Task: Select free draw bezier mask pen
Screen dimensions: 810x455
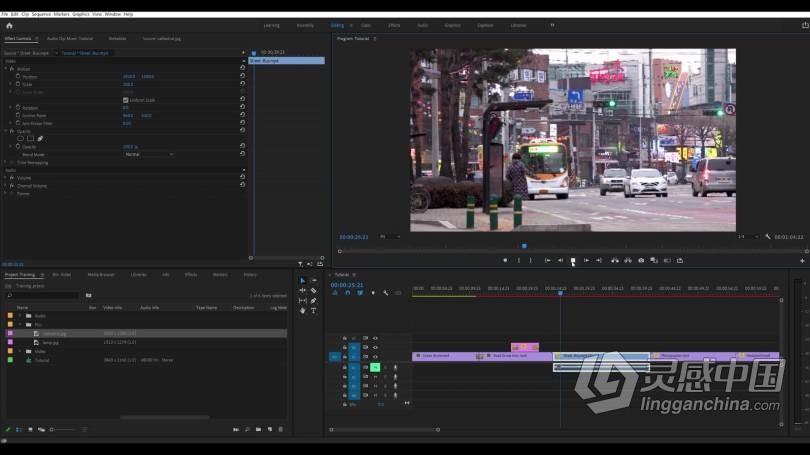Action: (40, 138)
